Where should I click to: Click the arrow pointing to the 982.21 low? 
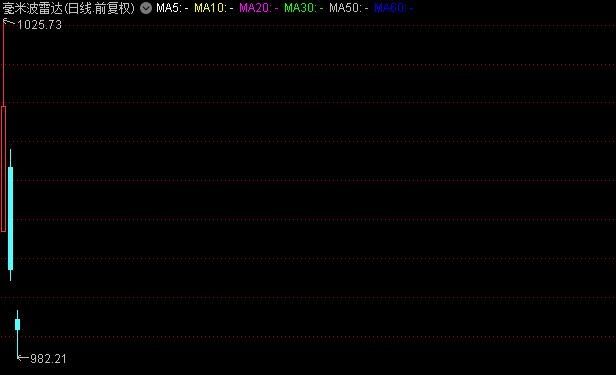pos(23,358)
